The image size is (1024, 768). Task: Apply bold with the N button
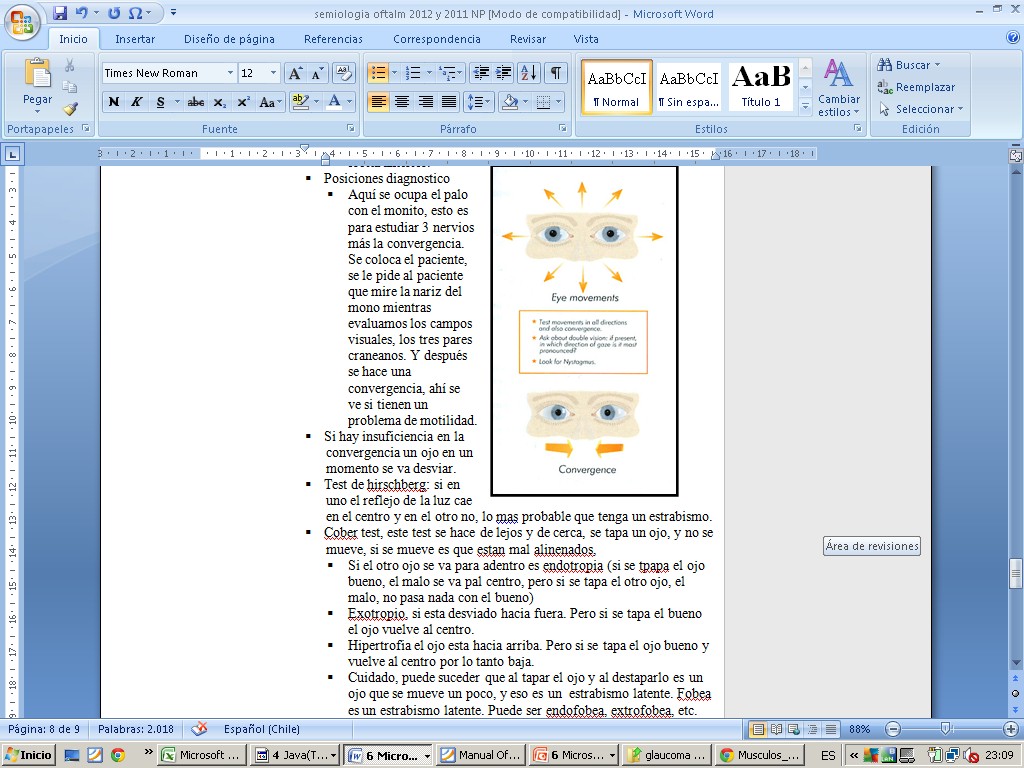(114, 102)
